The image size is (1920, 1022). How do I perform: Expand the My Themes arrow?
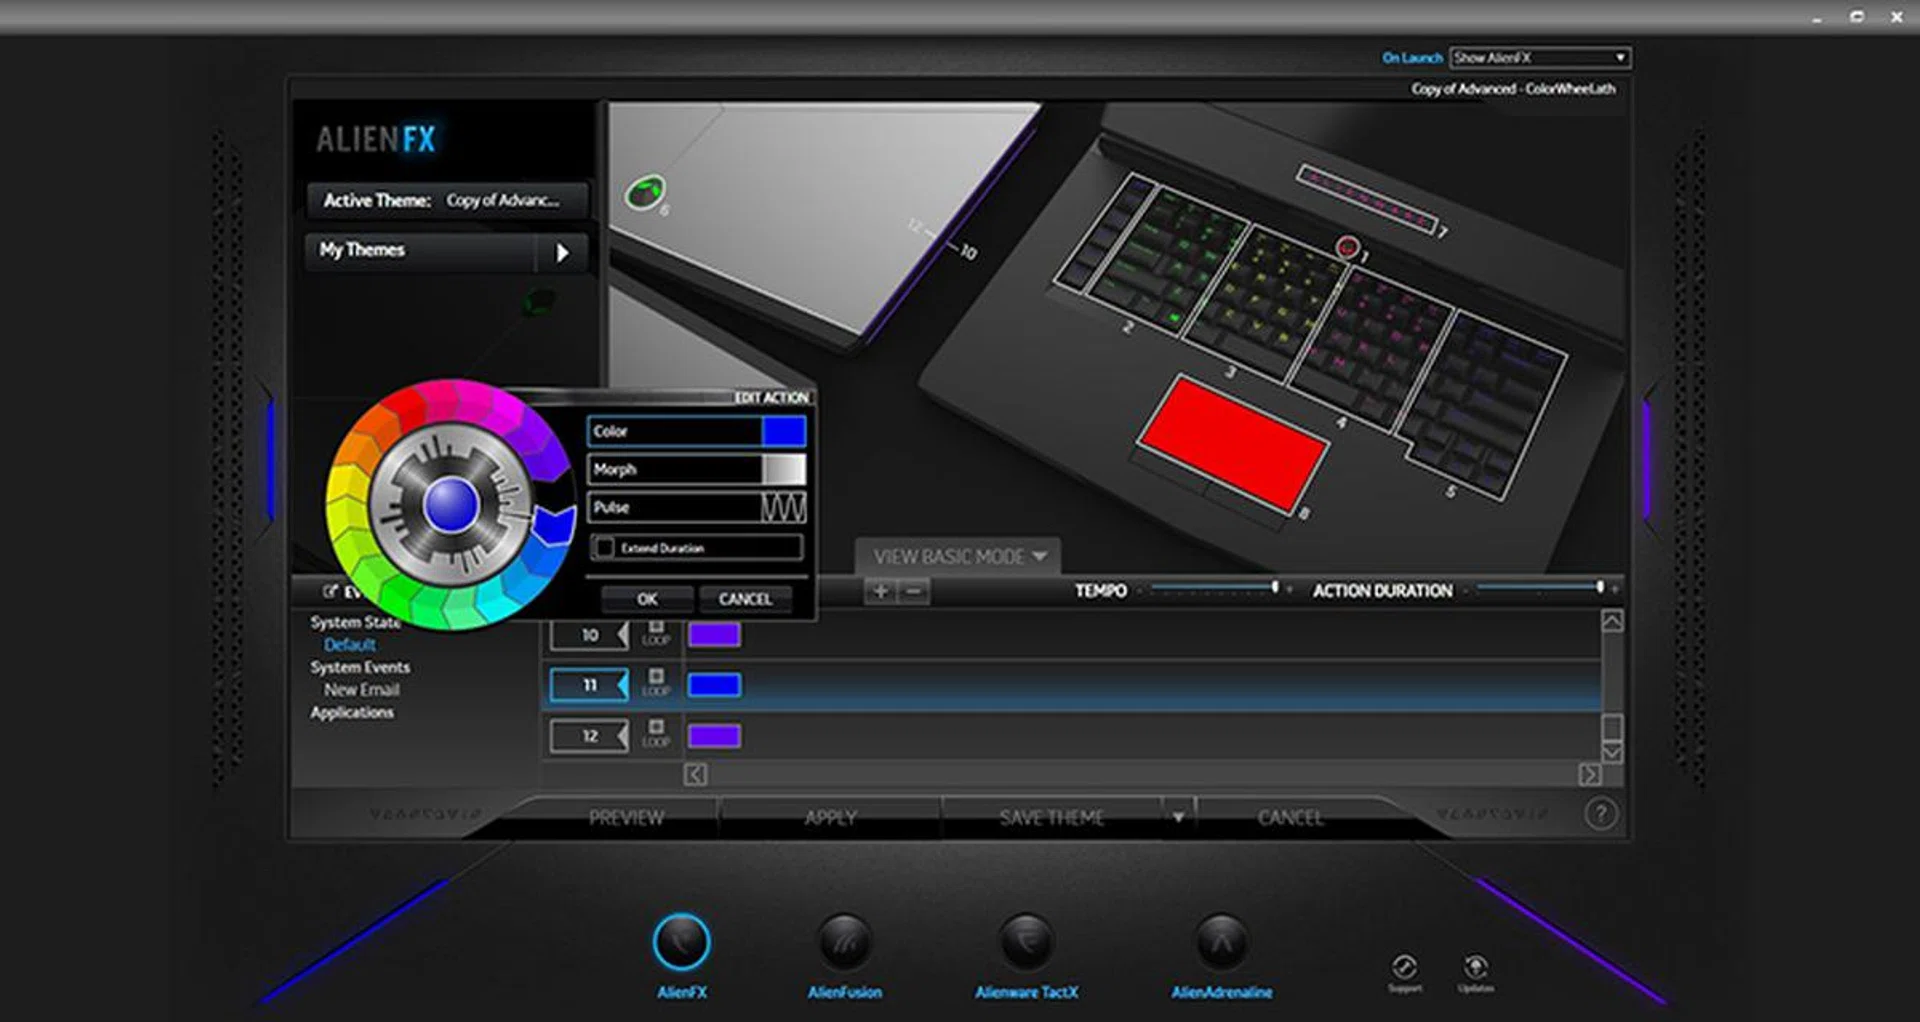(562, 252)
